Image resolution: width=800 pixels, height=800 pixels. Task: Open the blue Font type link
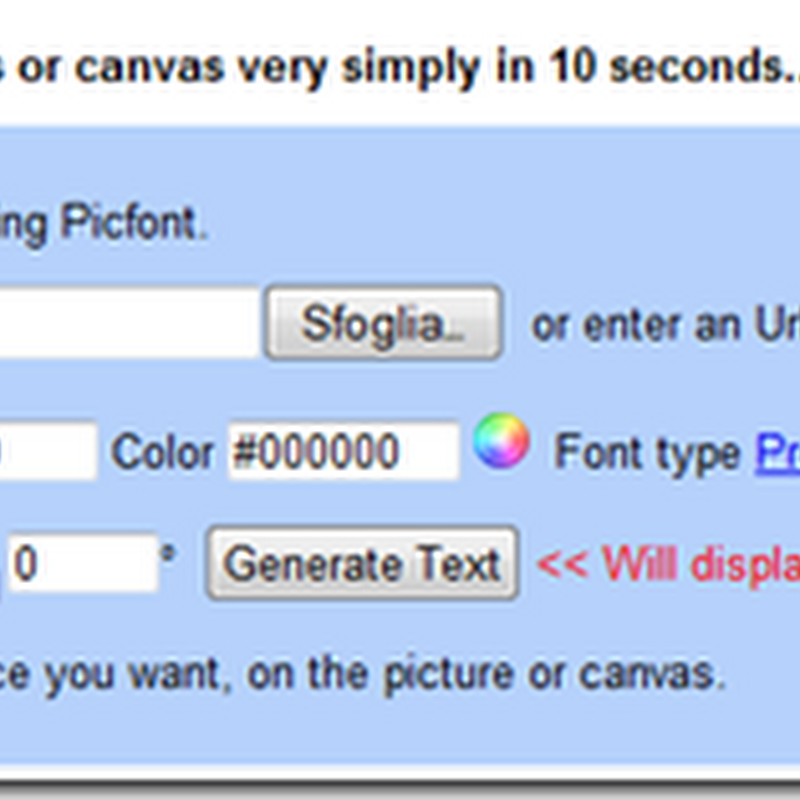coord(778,452)
